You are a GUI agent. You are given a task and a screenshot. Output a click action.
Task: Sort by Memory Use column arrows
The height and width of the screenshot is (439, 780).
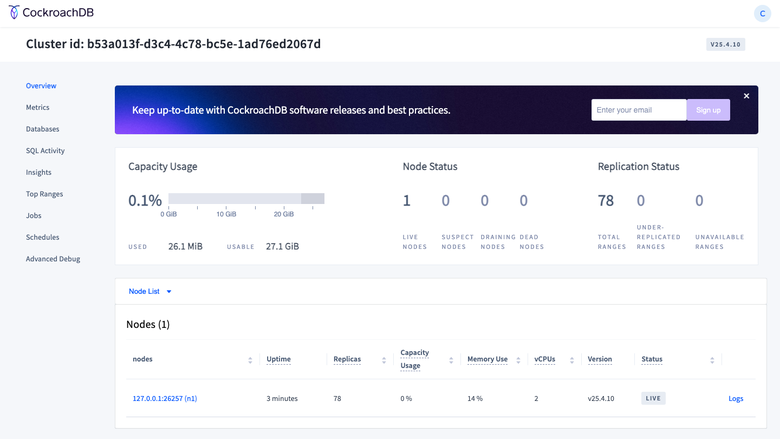pos(518,360)
